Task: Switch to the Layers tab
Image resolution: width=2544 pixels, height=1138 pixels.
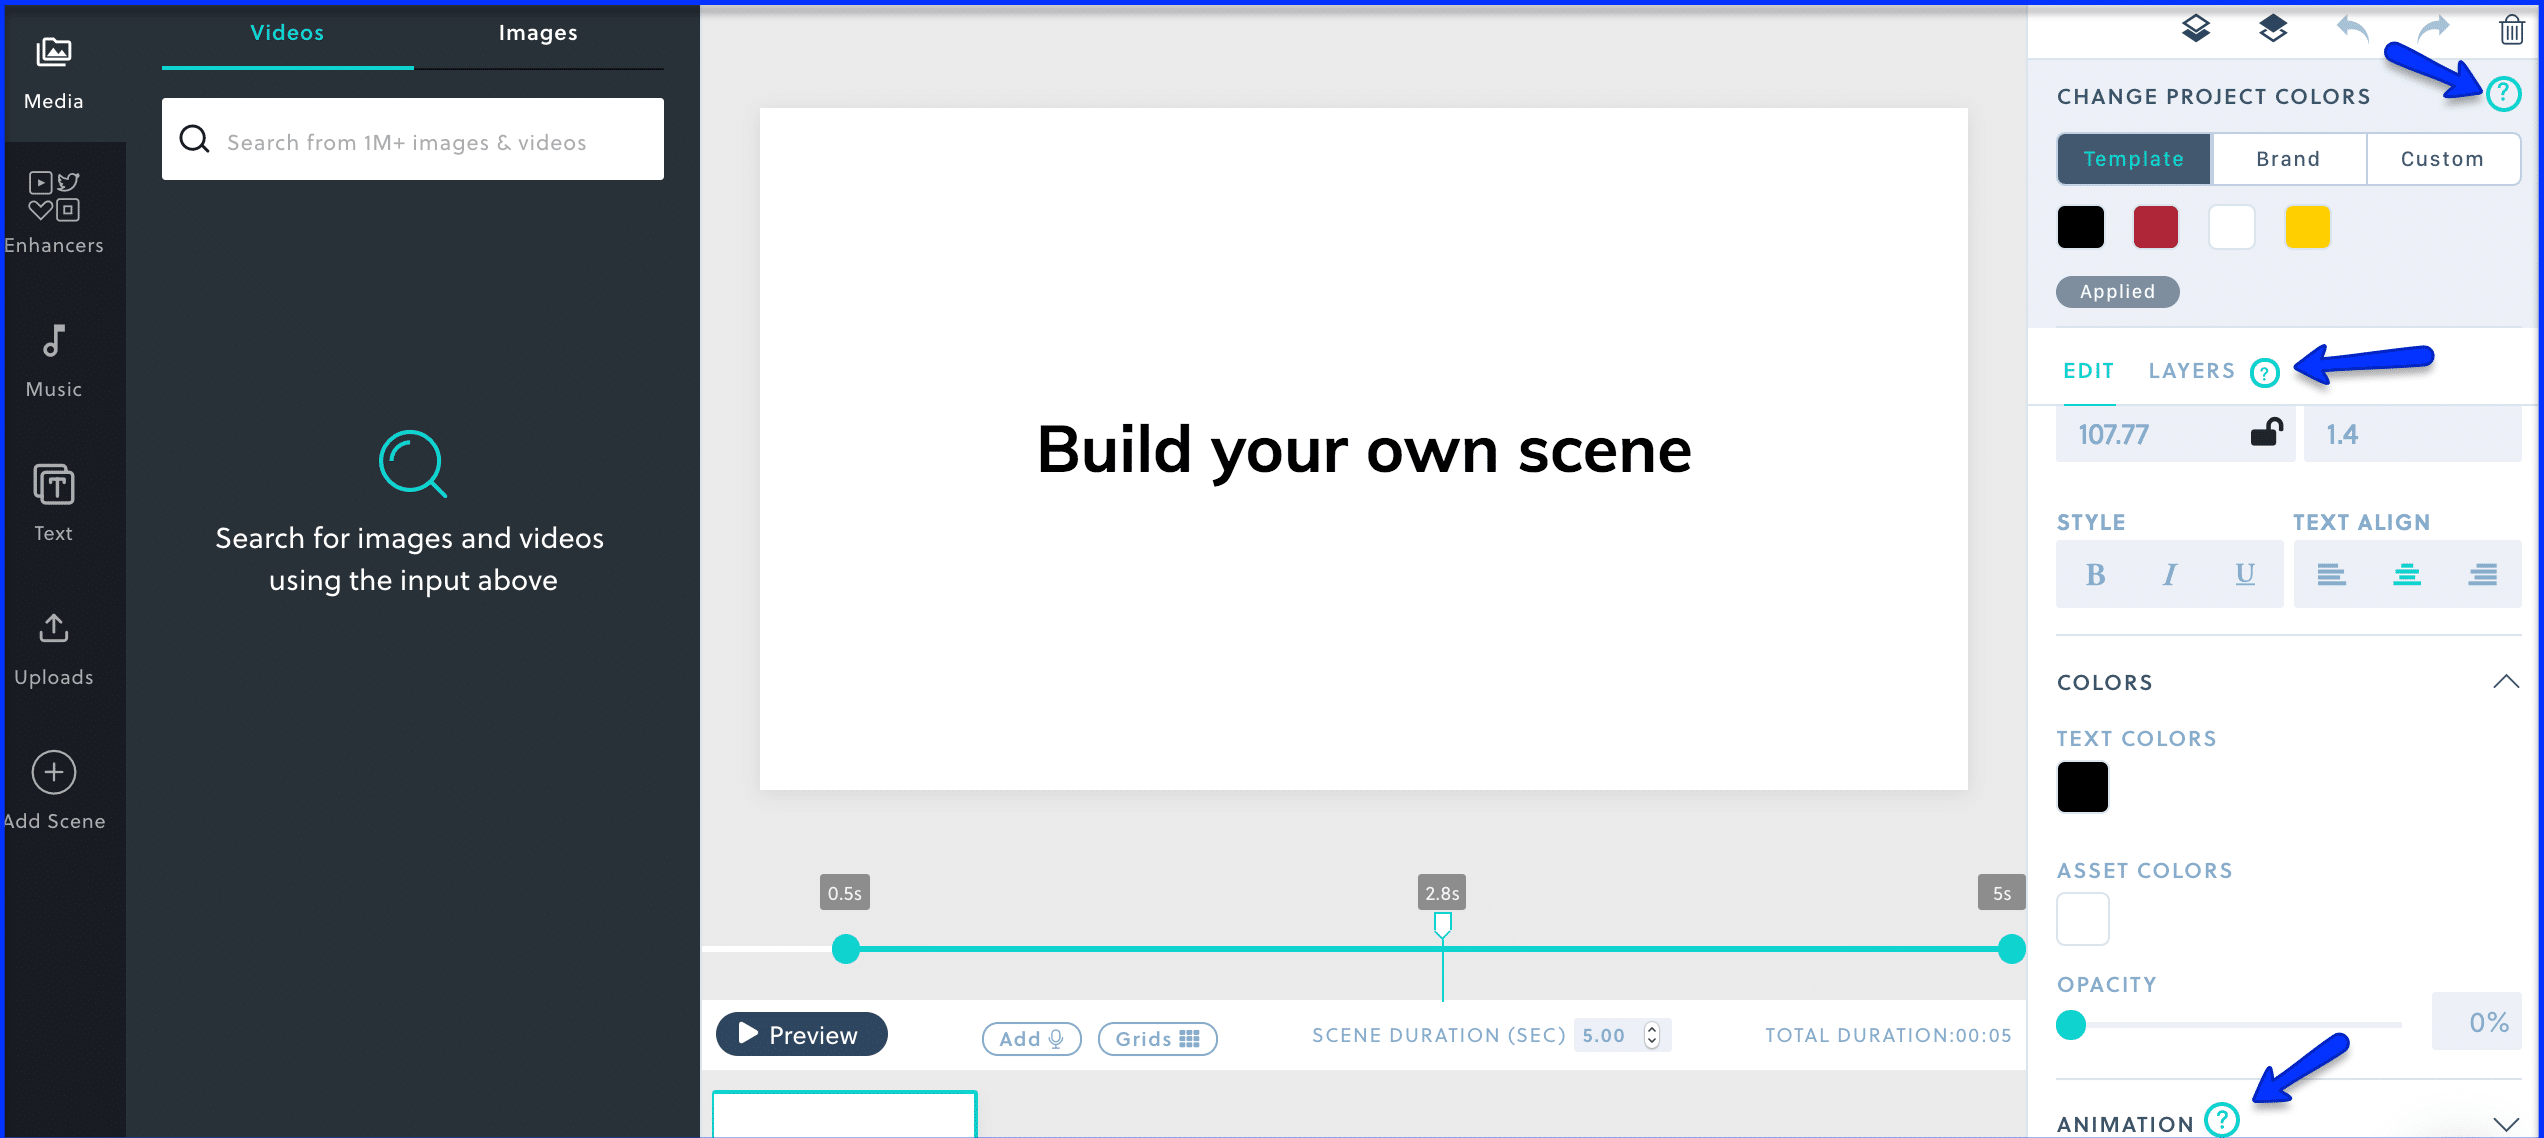Action: click(x=2191, y=371)
